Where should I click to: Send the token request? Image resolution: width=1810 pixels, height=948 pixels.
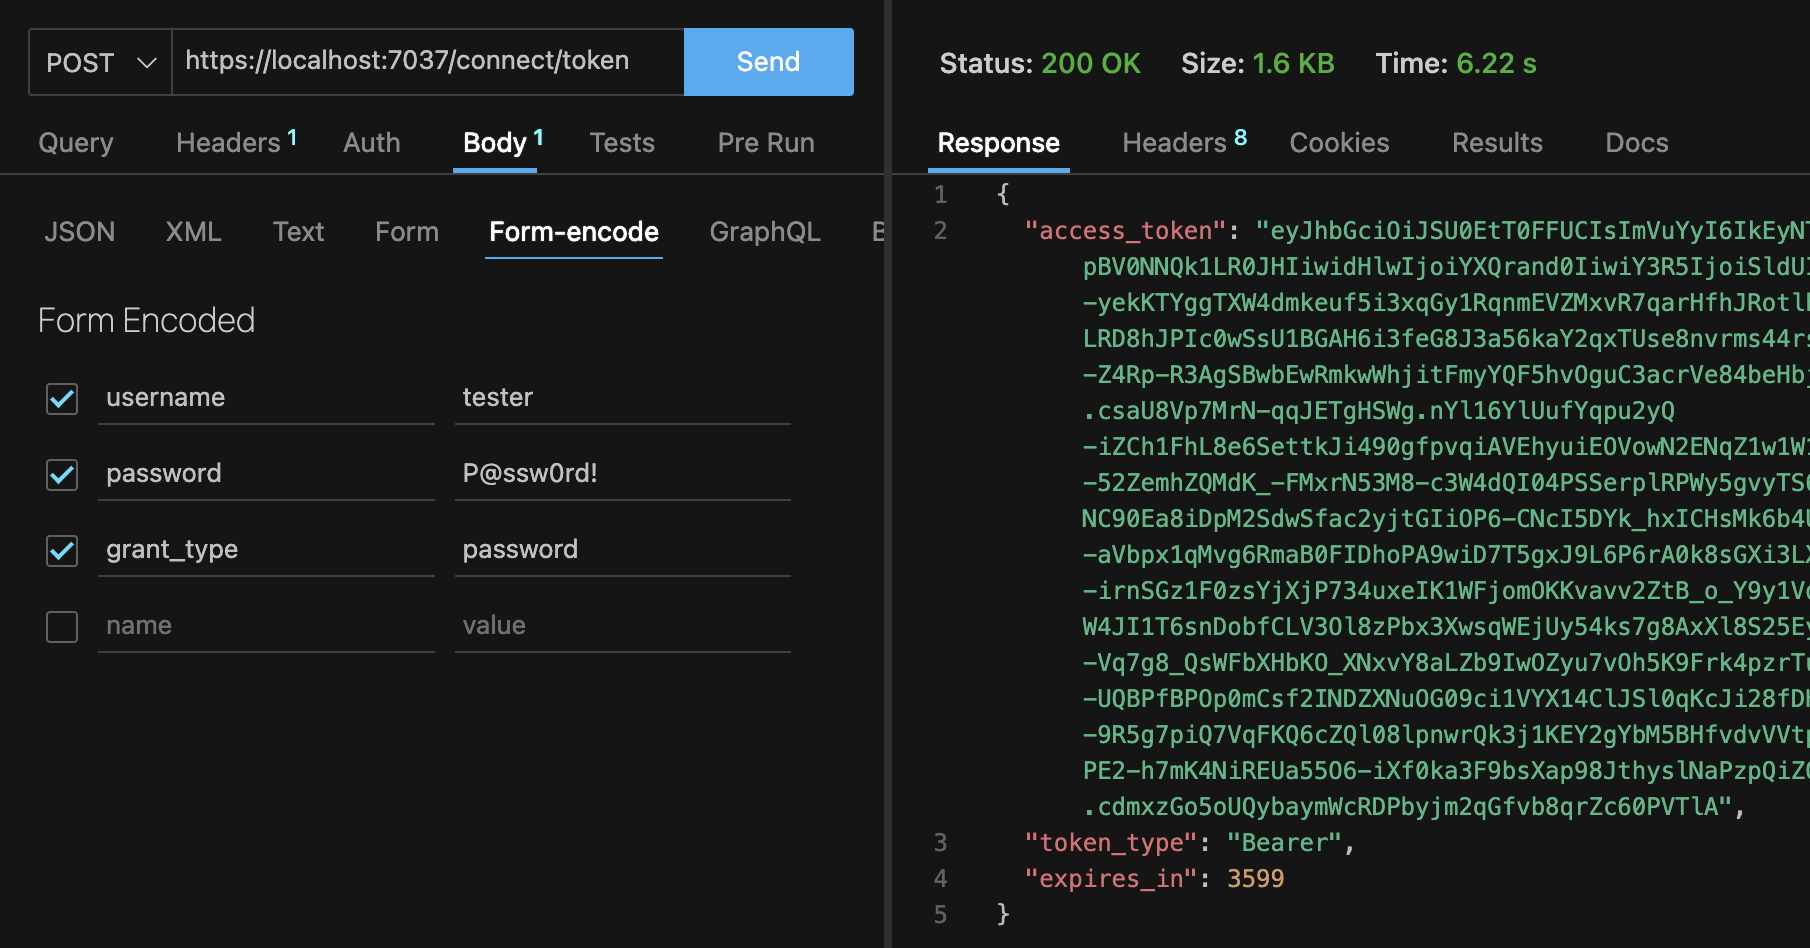768,62
